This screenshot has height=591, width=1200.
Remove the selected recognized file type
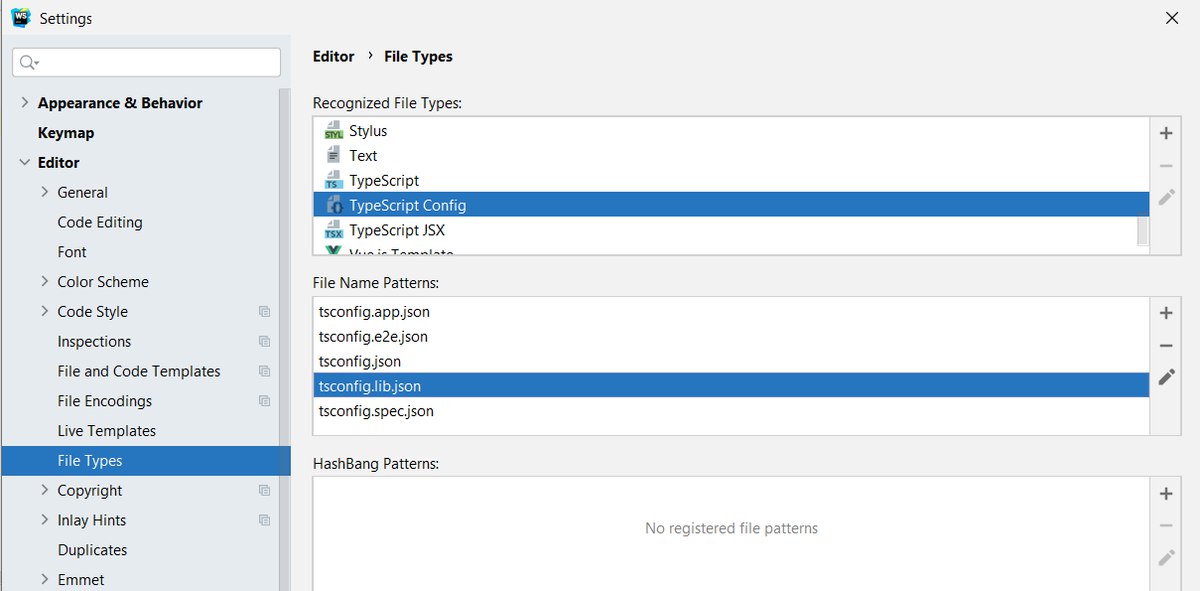[x=1165, y=166]
